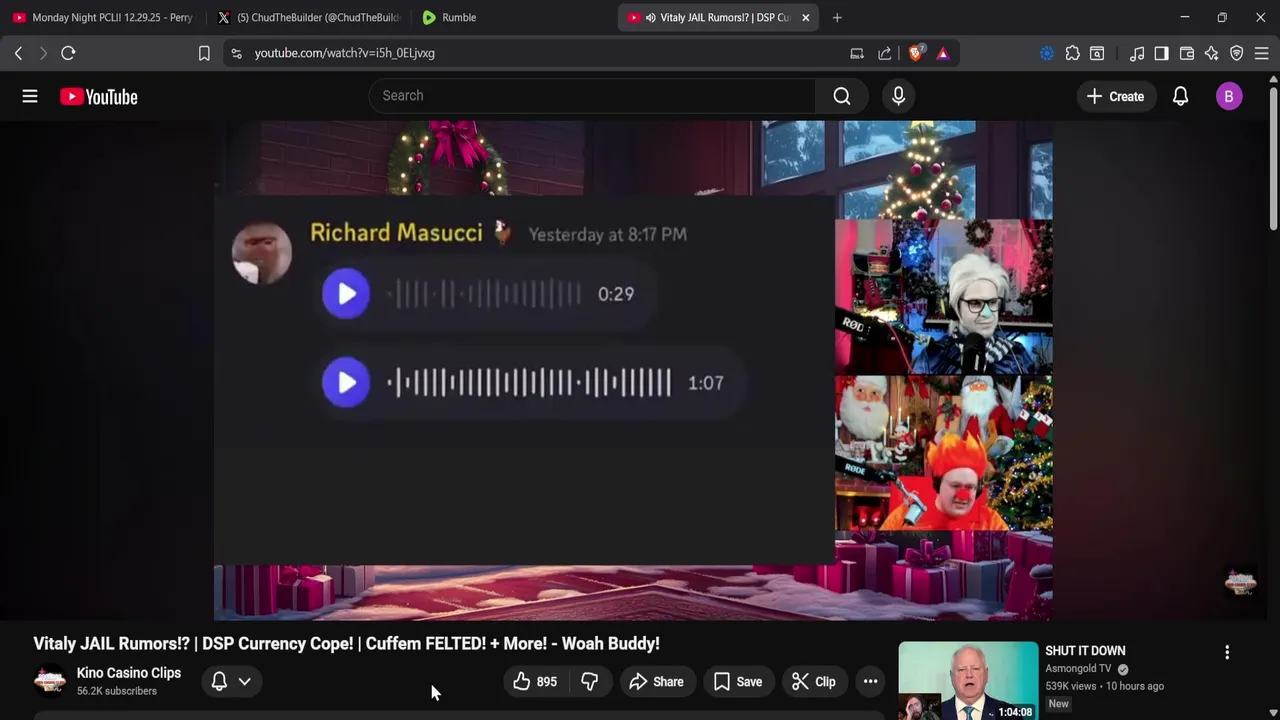
Task: Go back in browser history
Action: (18, 53)
